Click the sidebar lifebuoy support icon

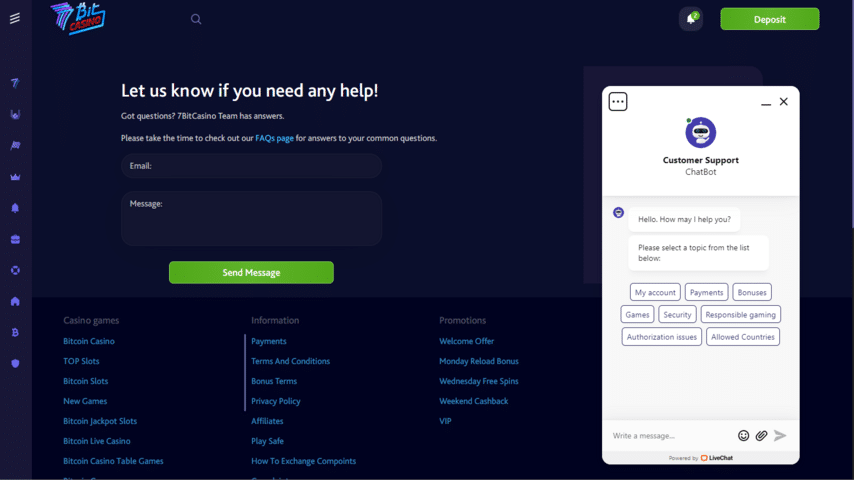(x=15, y=270)
